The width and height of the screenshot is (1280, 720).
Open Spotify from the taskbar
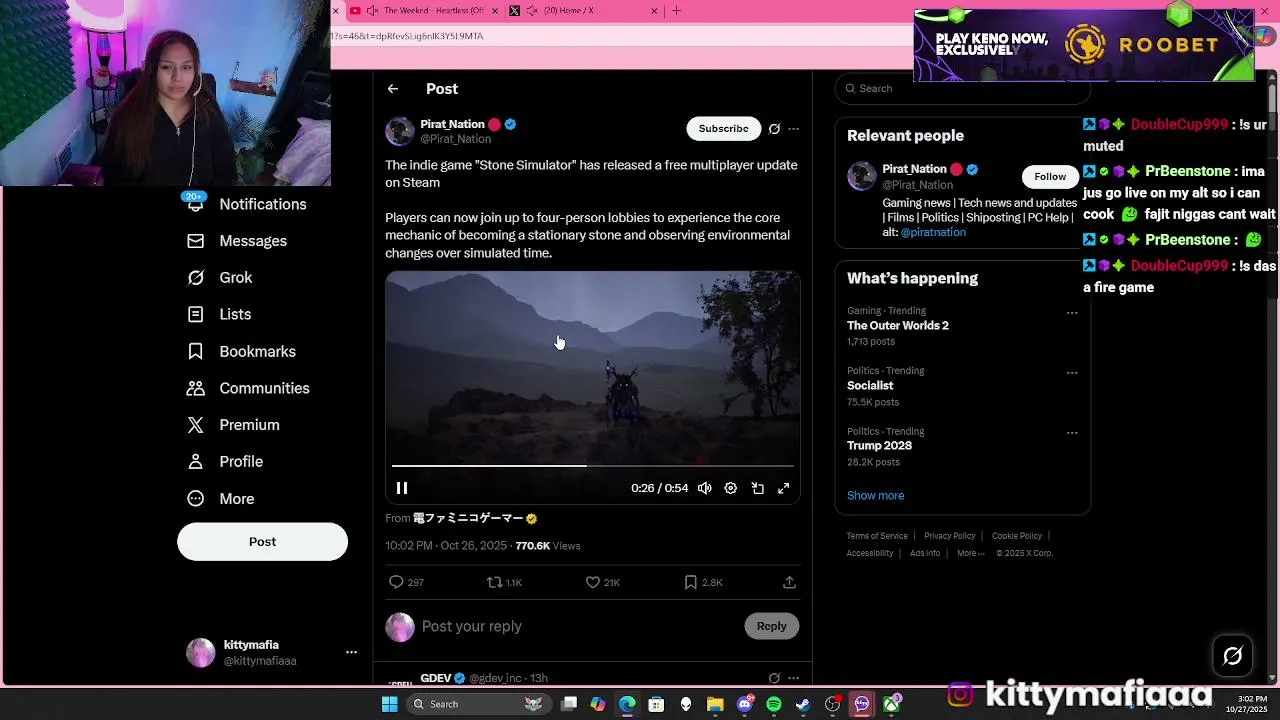(774, 704)
